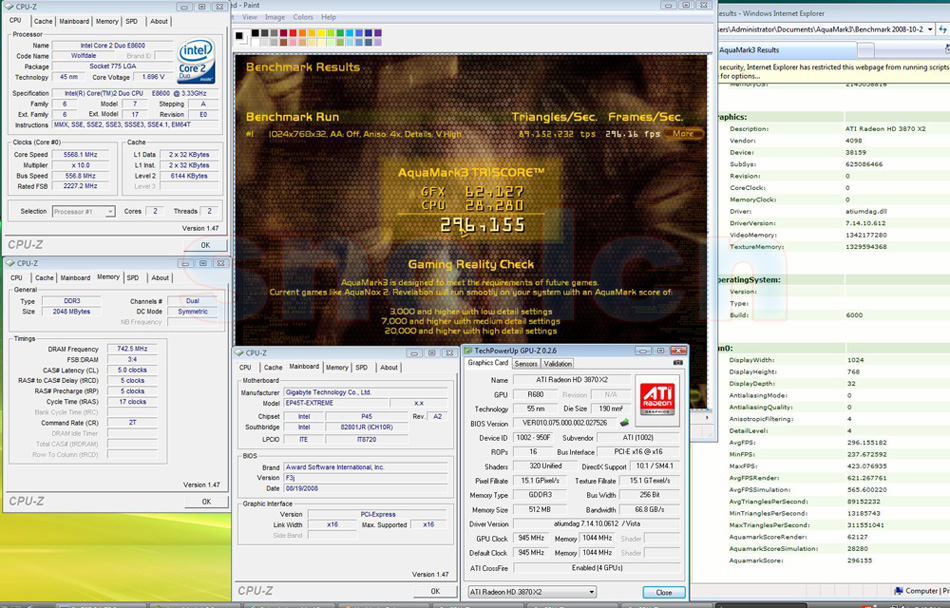Click the CPU-Z title icon of Mainboard window
950x608 pixels.
click(239, 353)
